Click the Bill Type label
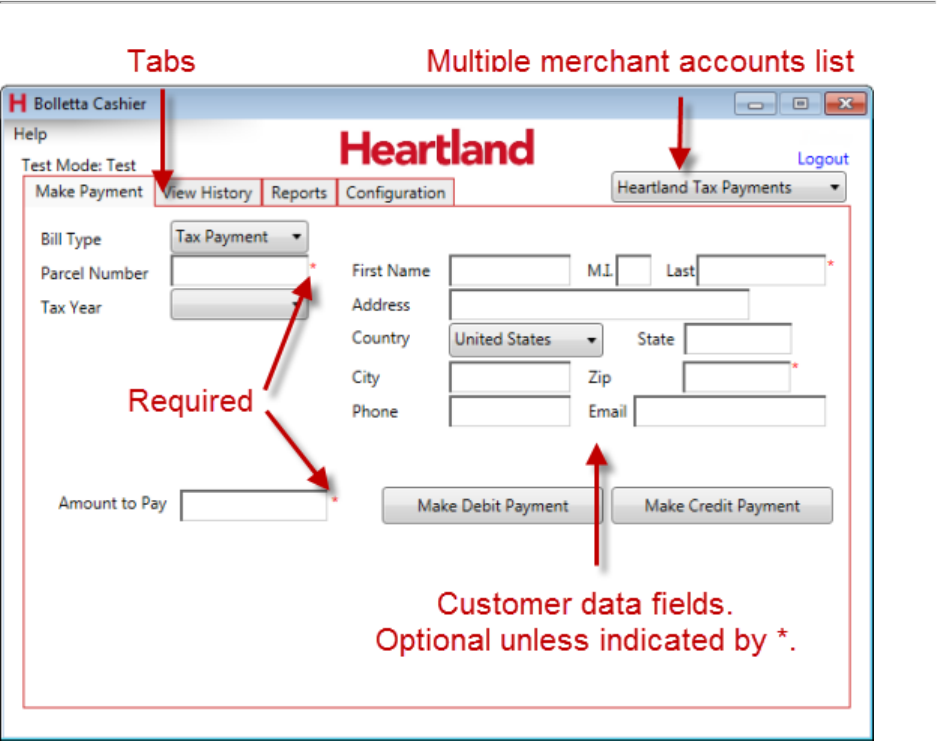Screen dimensions: 937x741 pyautogui.click(x=71, y=239)
